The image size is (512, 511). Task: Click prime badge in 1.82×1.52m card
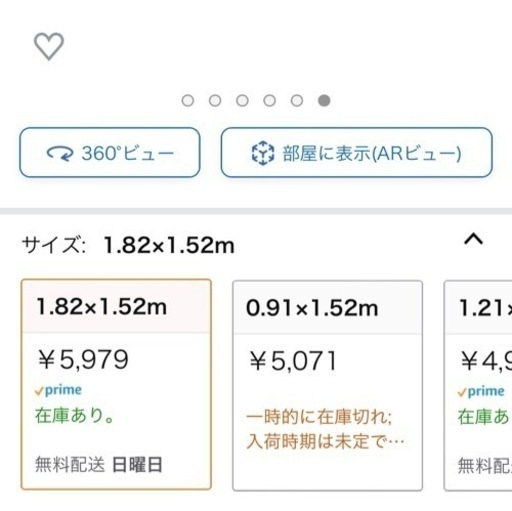58,390
